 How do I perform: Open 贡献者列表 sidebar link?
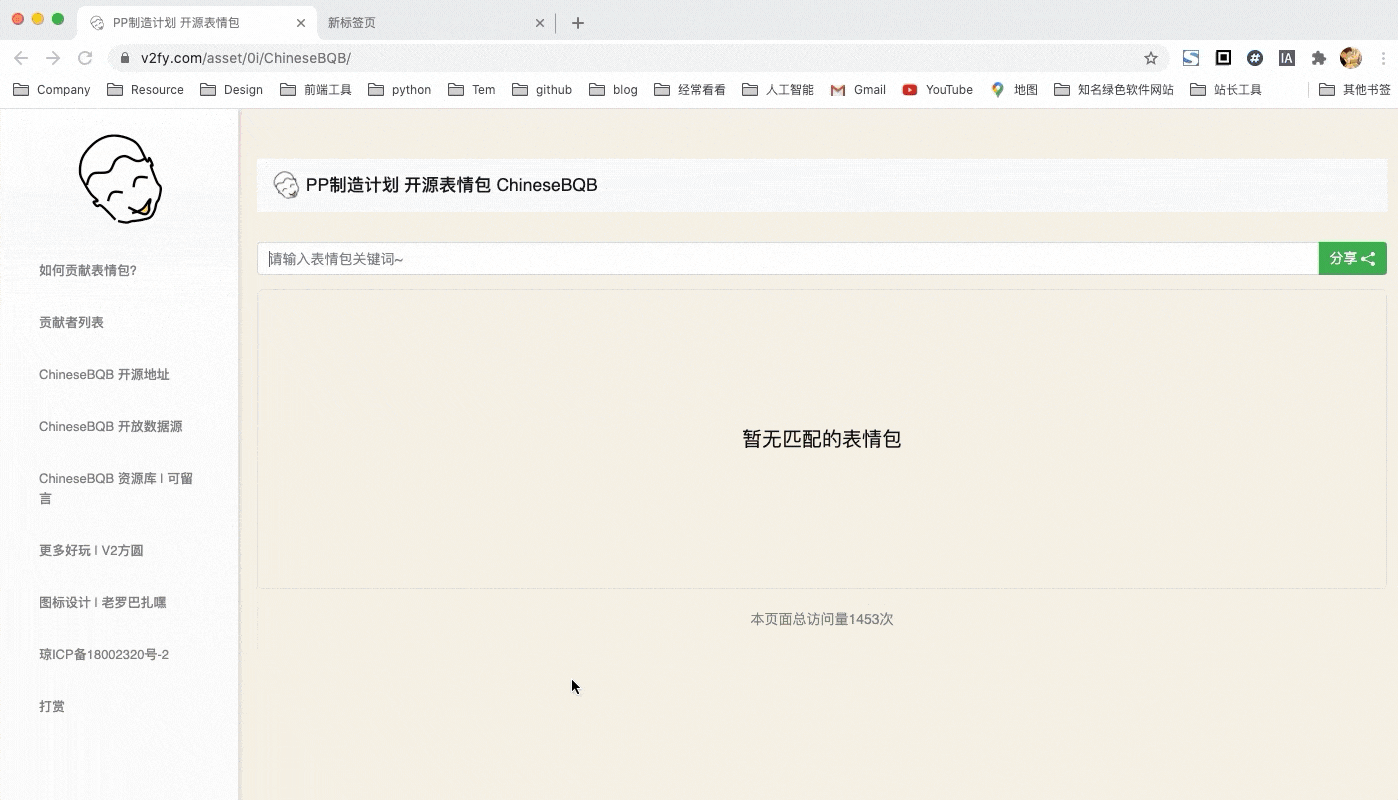[x=71, y=322]
